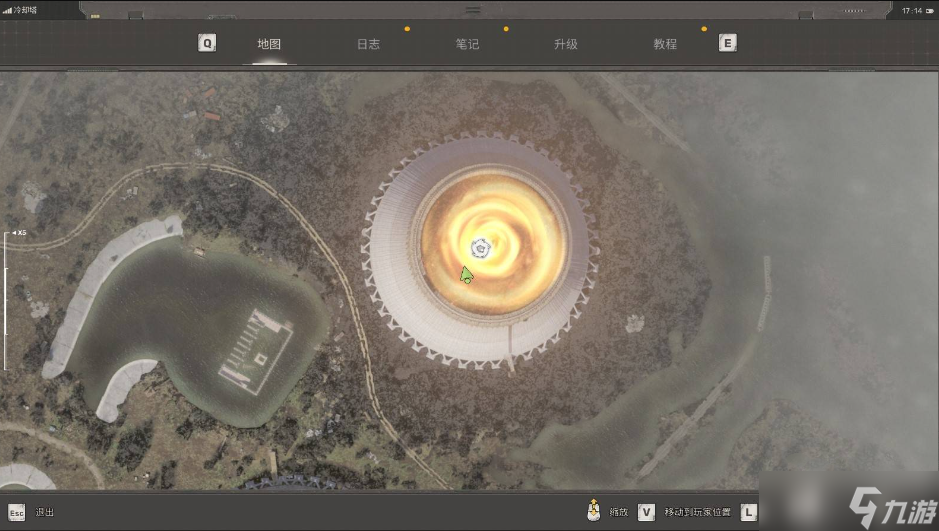Switch to the 地图 tab

click(x=269, y=44)
